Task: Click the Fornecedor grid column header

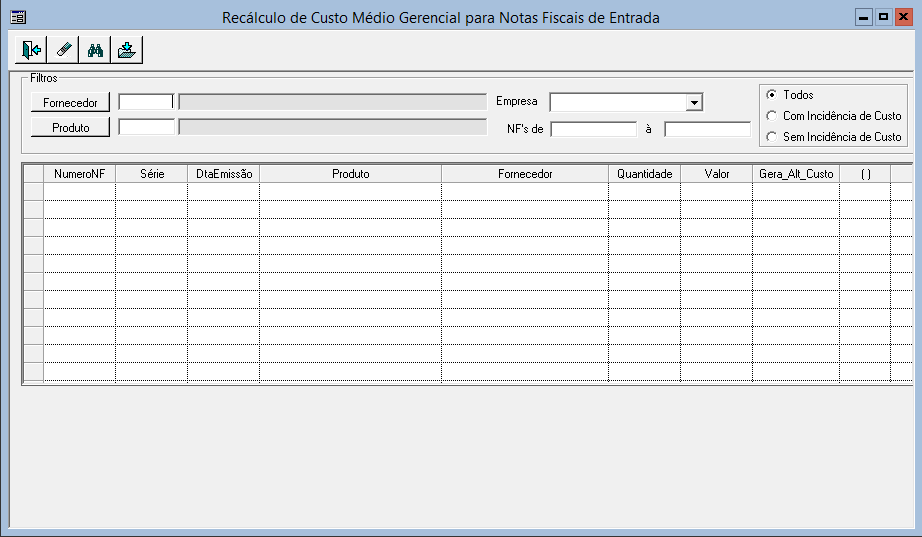Action: click(x=525, y=174)
